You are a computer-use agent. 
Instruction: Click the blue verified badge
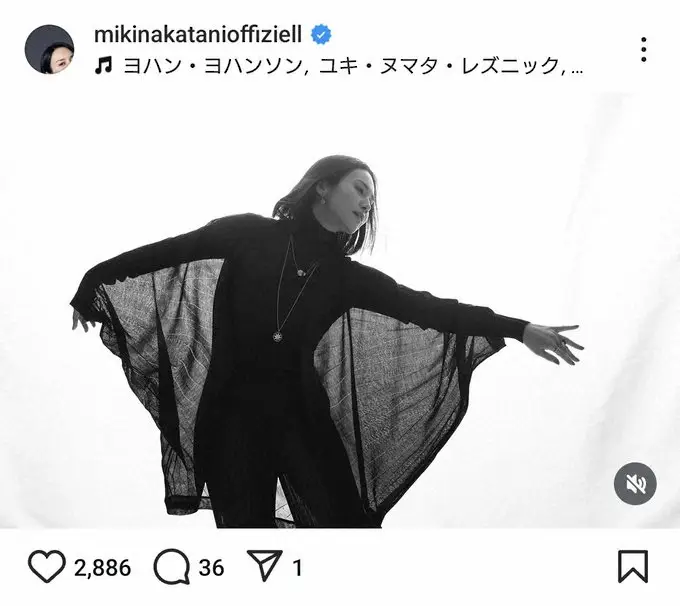[x=321, y=35]
